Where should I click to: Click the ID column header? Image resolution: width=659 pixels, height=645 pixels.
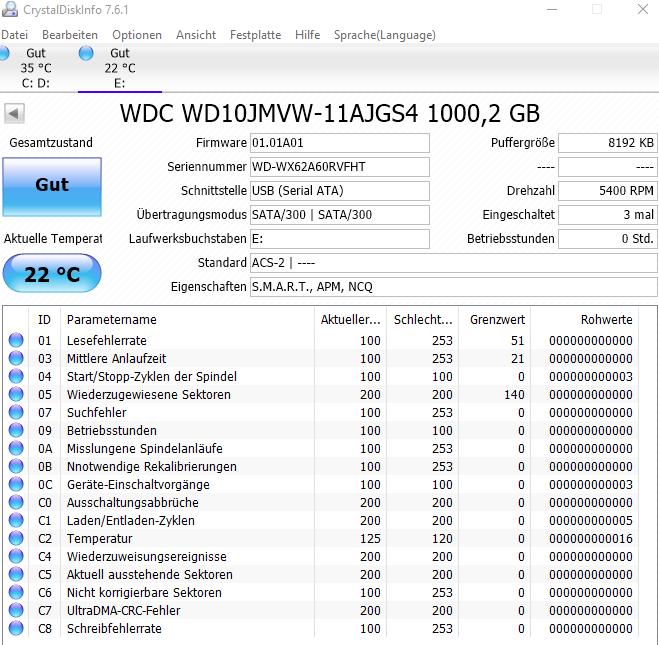click(44, 320)
